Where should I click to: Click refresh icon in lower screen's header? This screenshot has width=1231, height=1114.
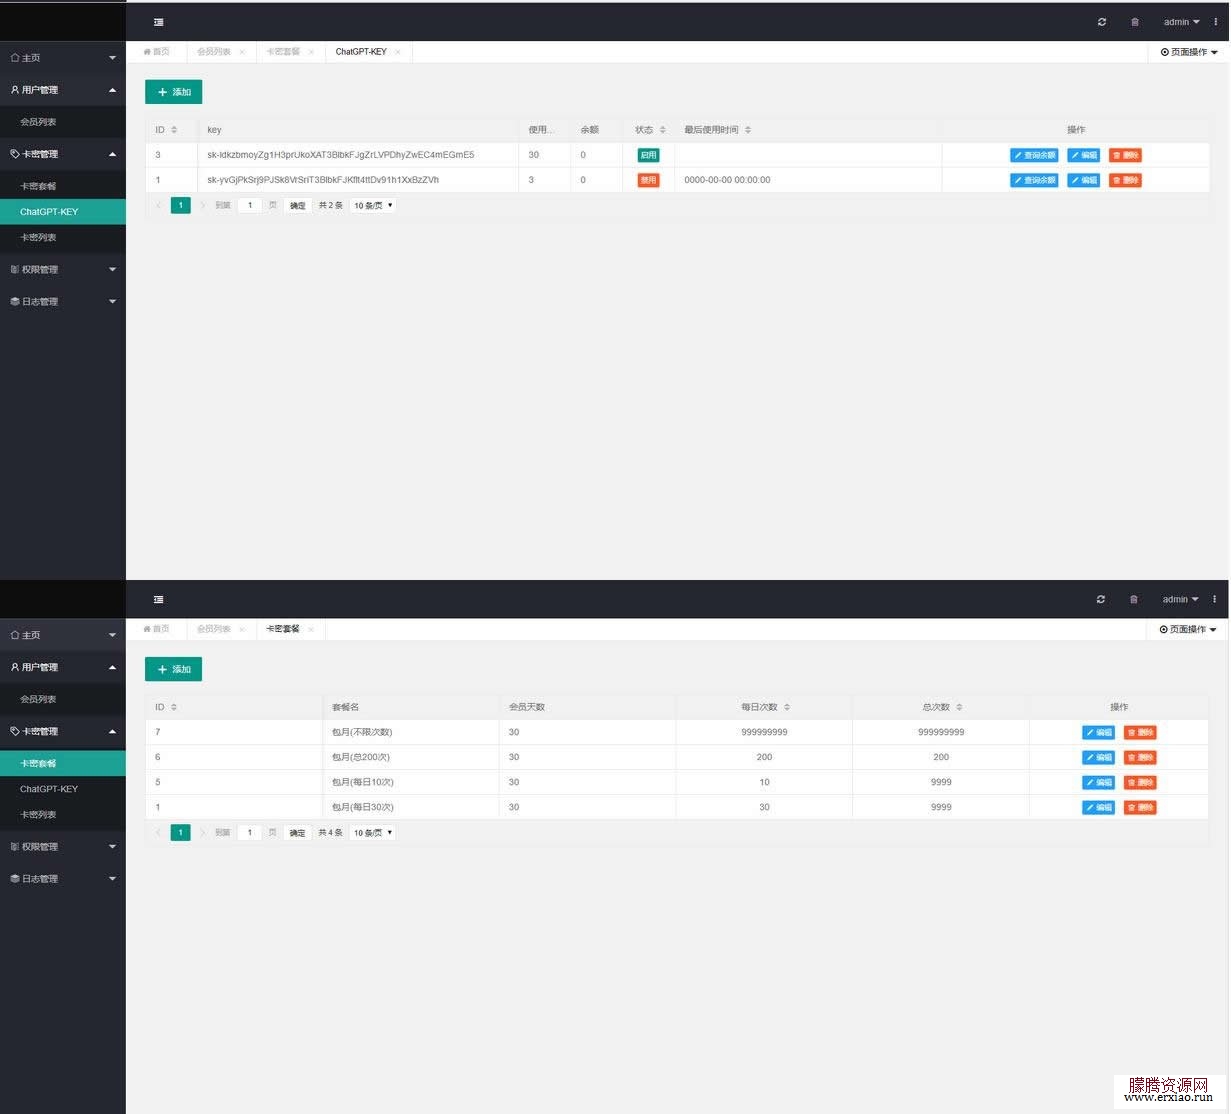click(x=1101, y=599)
